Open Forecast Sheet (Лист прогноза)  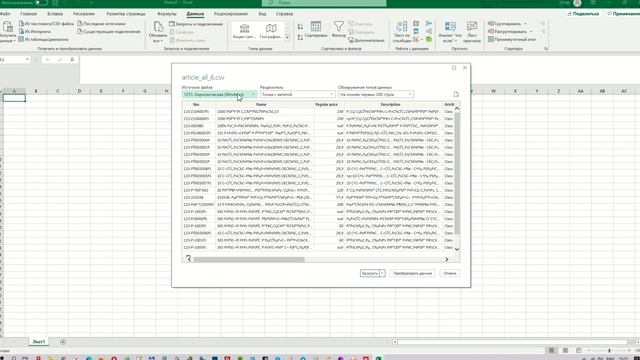(472, 32)
